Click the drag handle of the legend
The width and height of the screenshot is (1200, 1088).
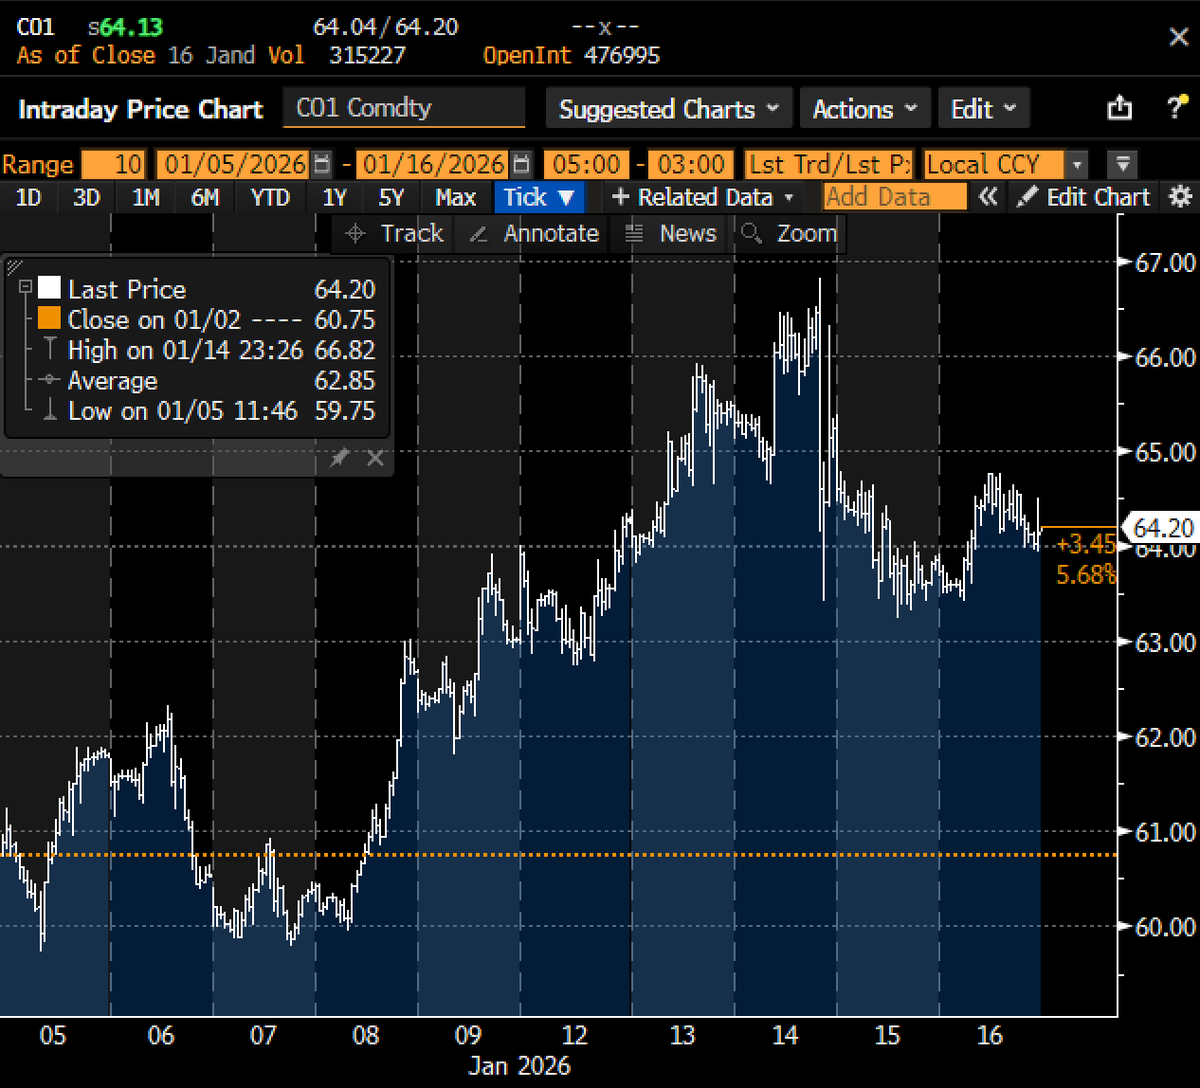[15, 266]
